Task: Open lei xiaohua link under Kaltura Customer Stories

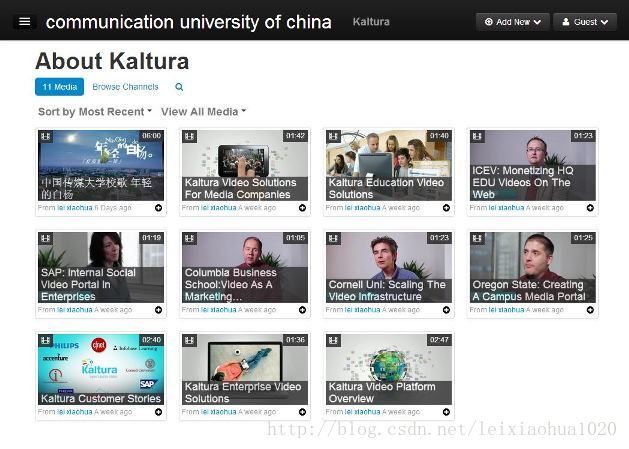Action: 75,412
